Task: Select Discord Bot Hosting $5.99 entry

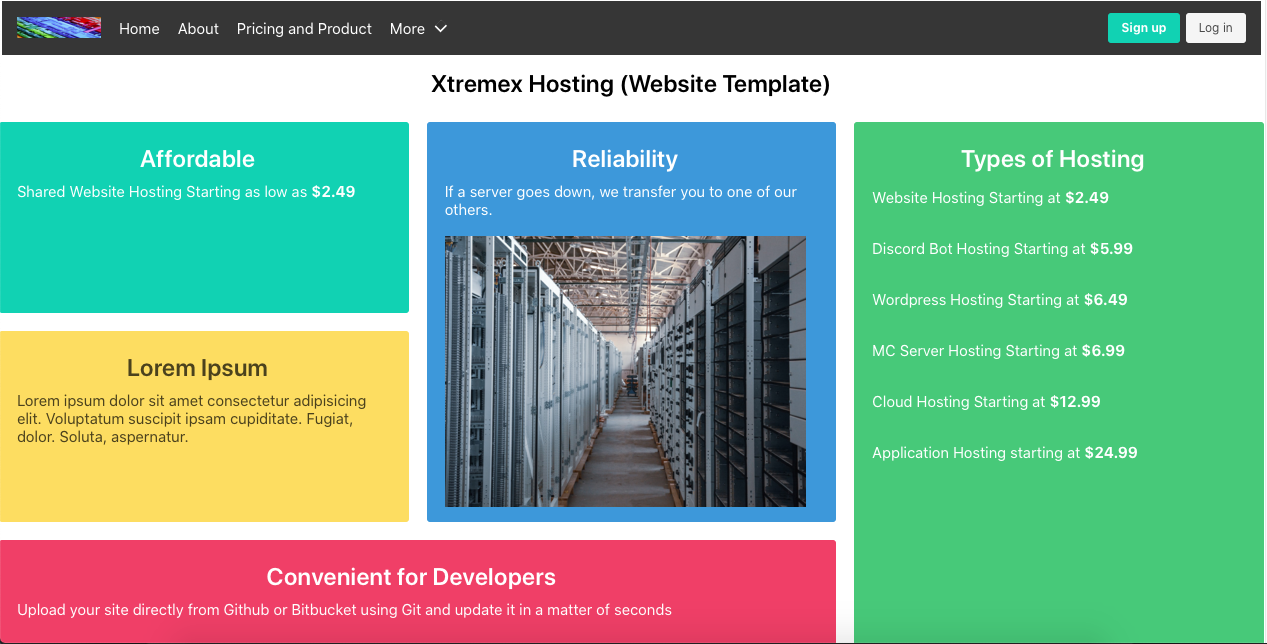Action: (x=1002, y=249)
